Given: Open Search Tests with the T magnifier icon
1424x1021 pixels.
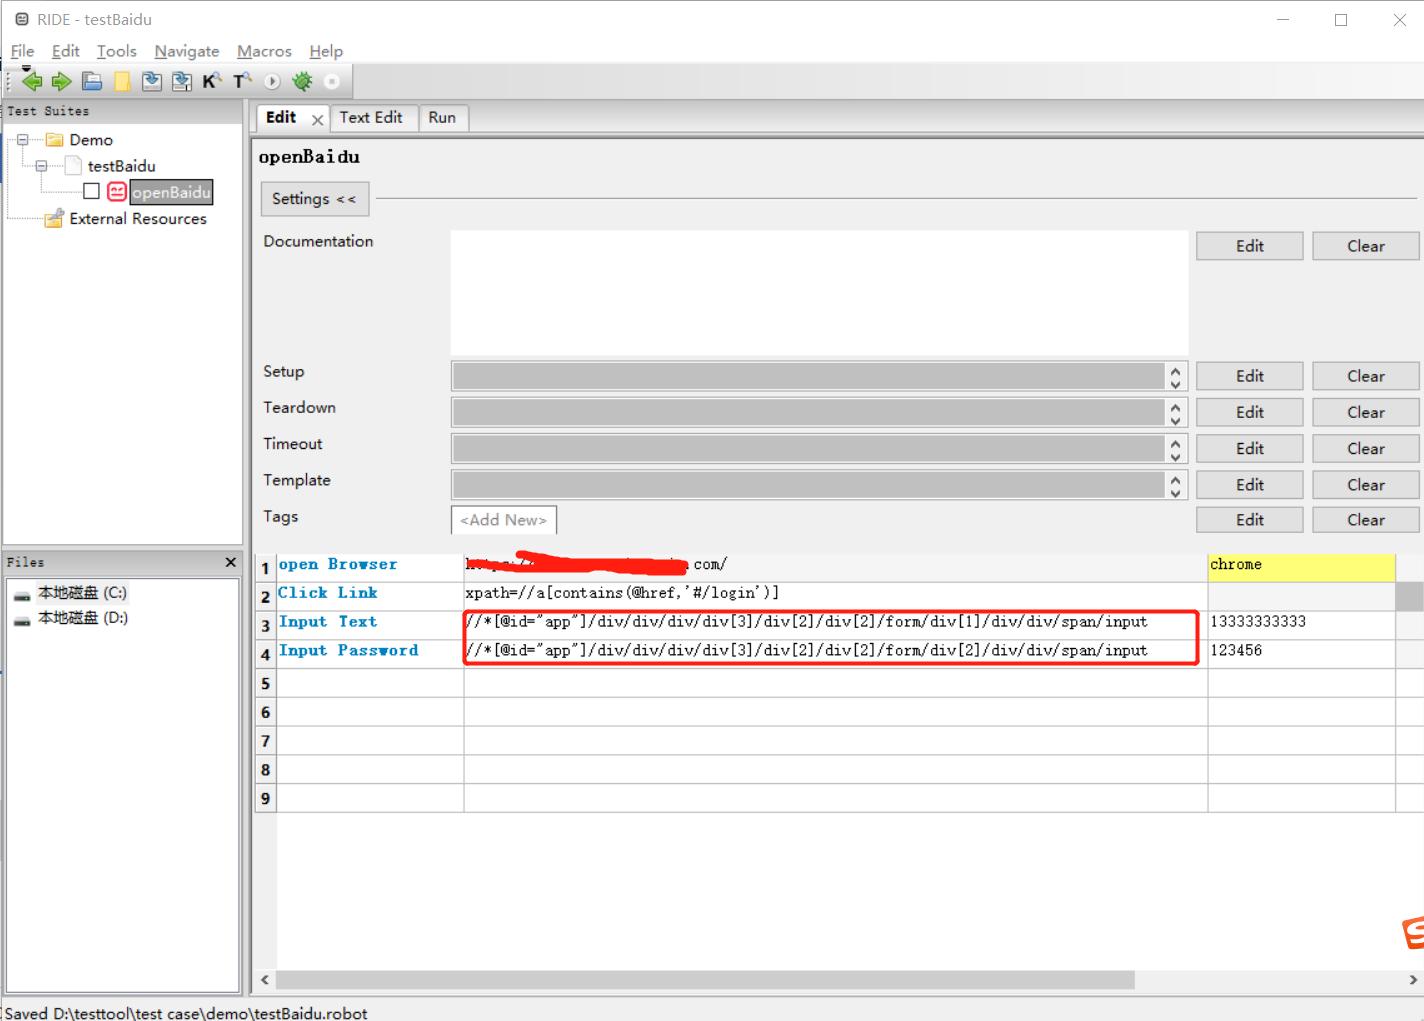Looking at the screenshot, I should [x=242, y=80].
